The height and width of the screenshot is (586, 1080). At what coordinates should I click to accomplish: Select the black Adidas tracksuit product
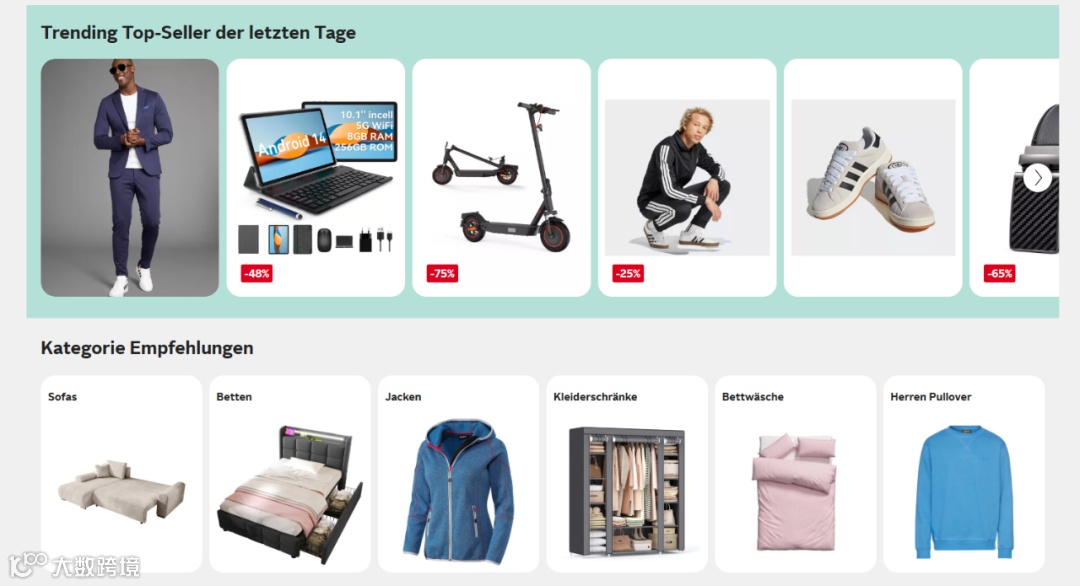click(687, 178)
